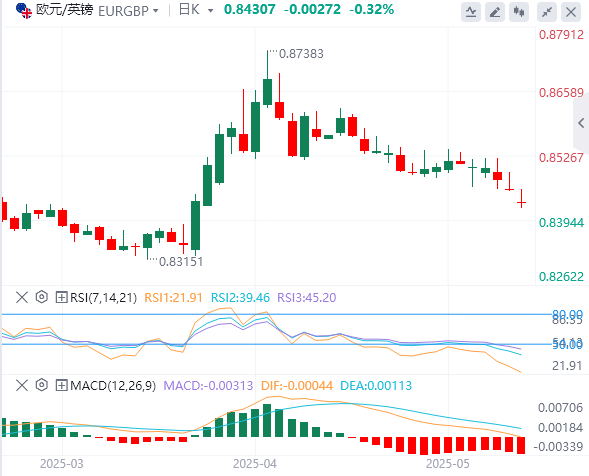Click the 0.87383 high price marker
Screen dimensions: 589x476
[x=301, y=54]
